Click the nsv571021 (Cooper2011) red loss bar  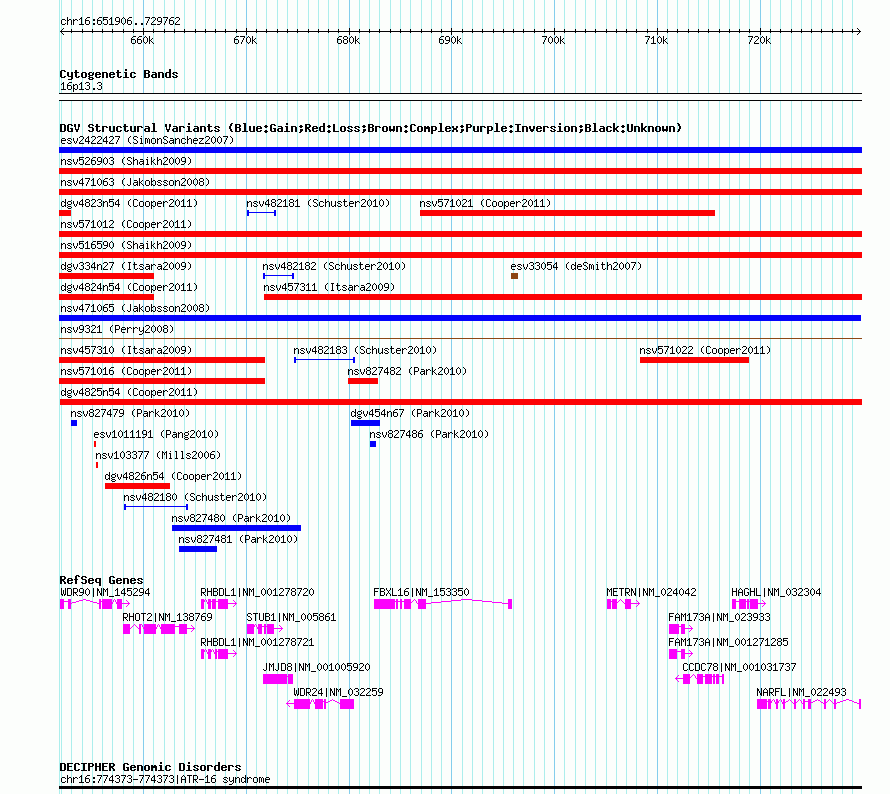click(567, 213)
